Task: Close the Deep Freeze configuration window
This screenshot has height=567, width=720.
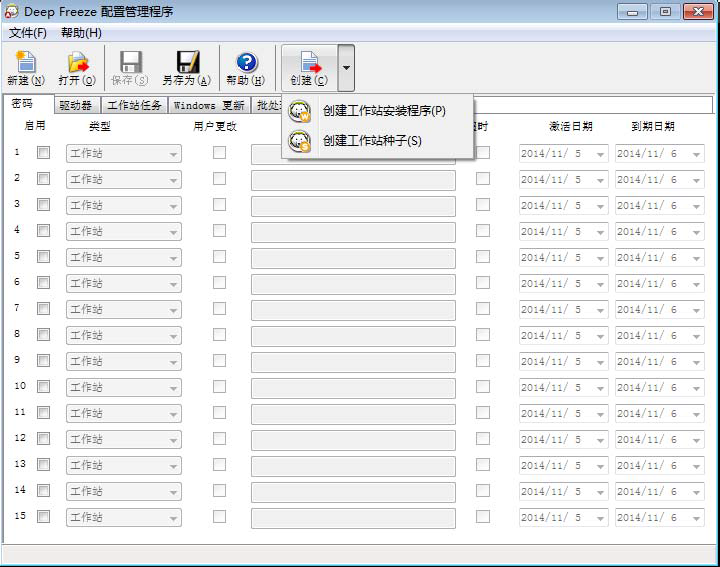Action: 698,11
